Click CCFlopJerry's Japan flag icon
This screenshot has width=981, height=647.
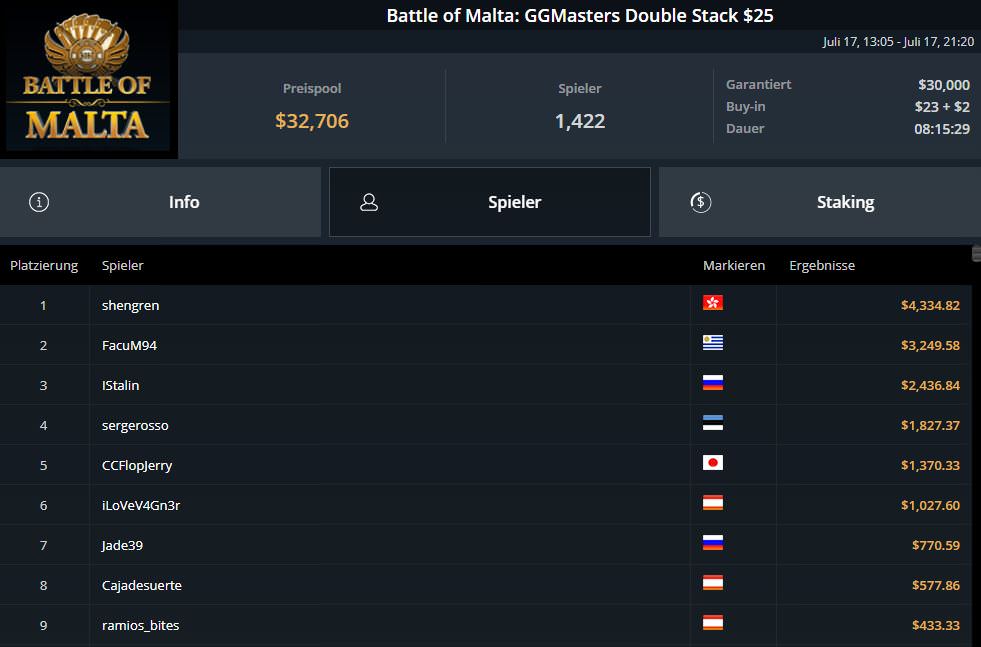pos(713,463)
